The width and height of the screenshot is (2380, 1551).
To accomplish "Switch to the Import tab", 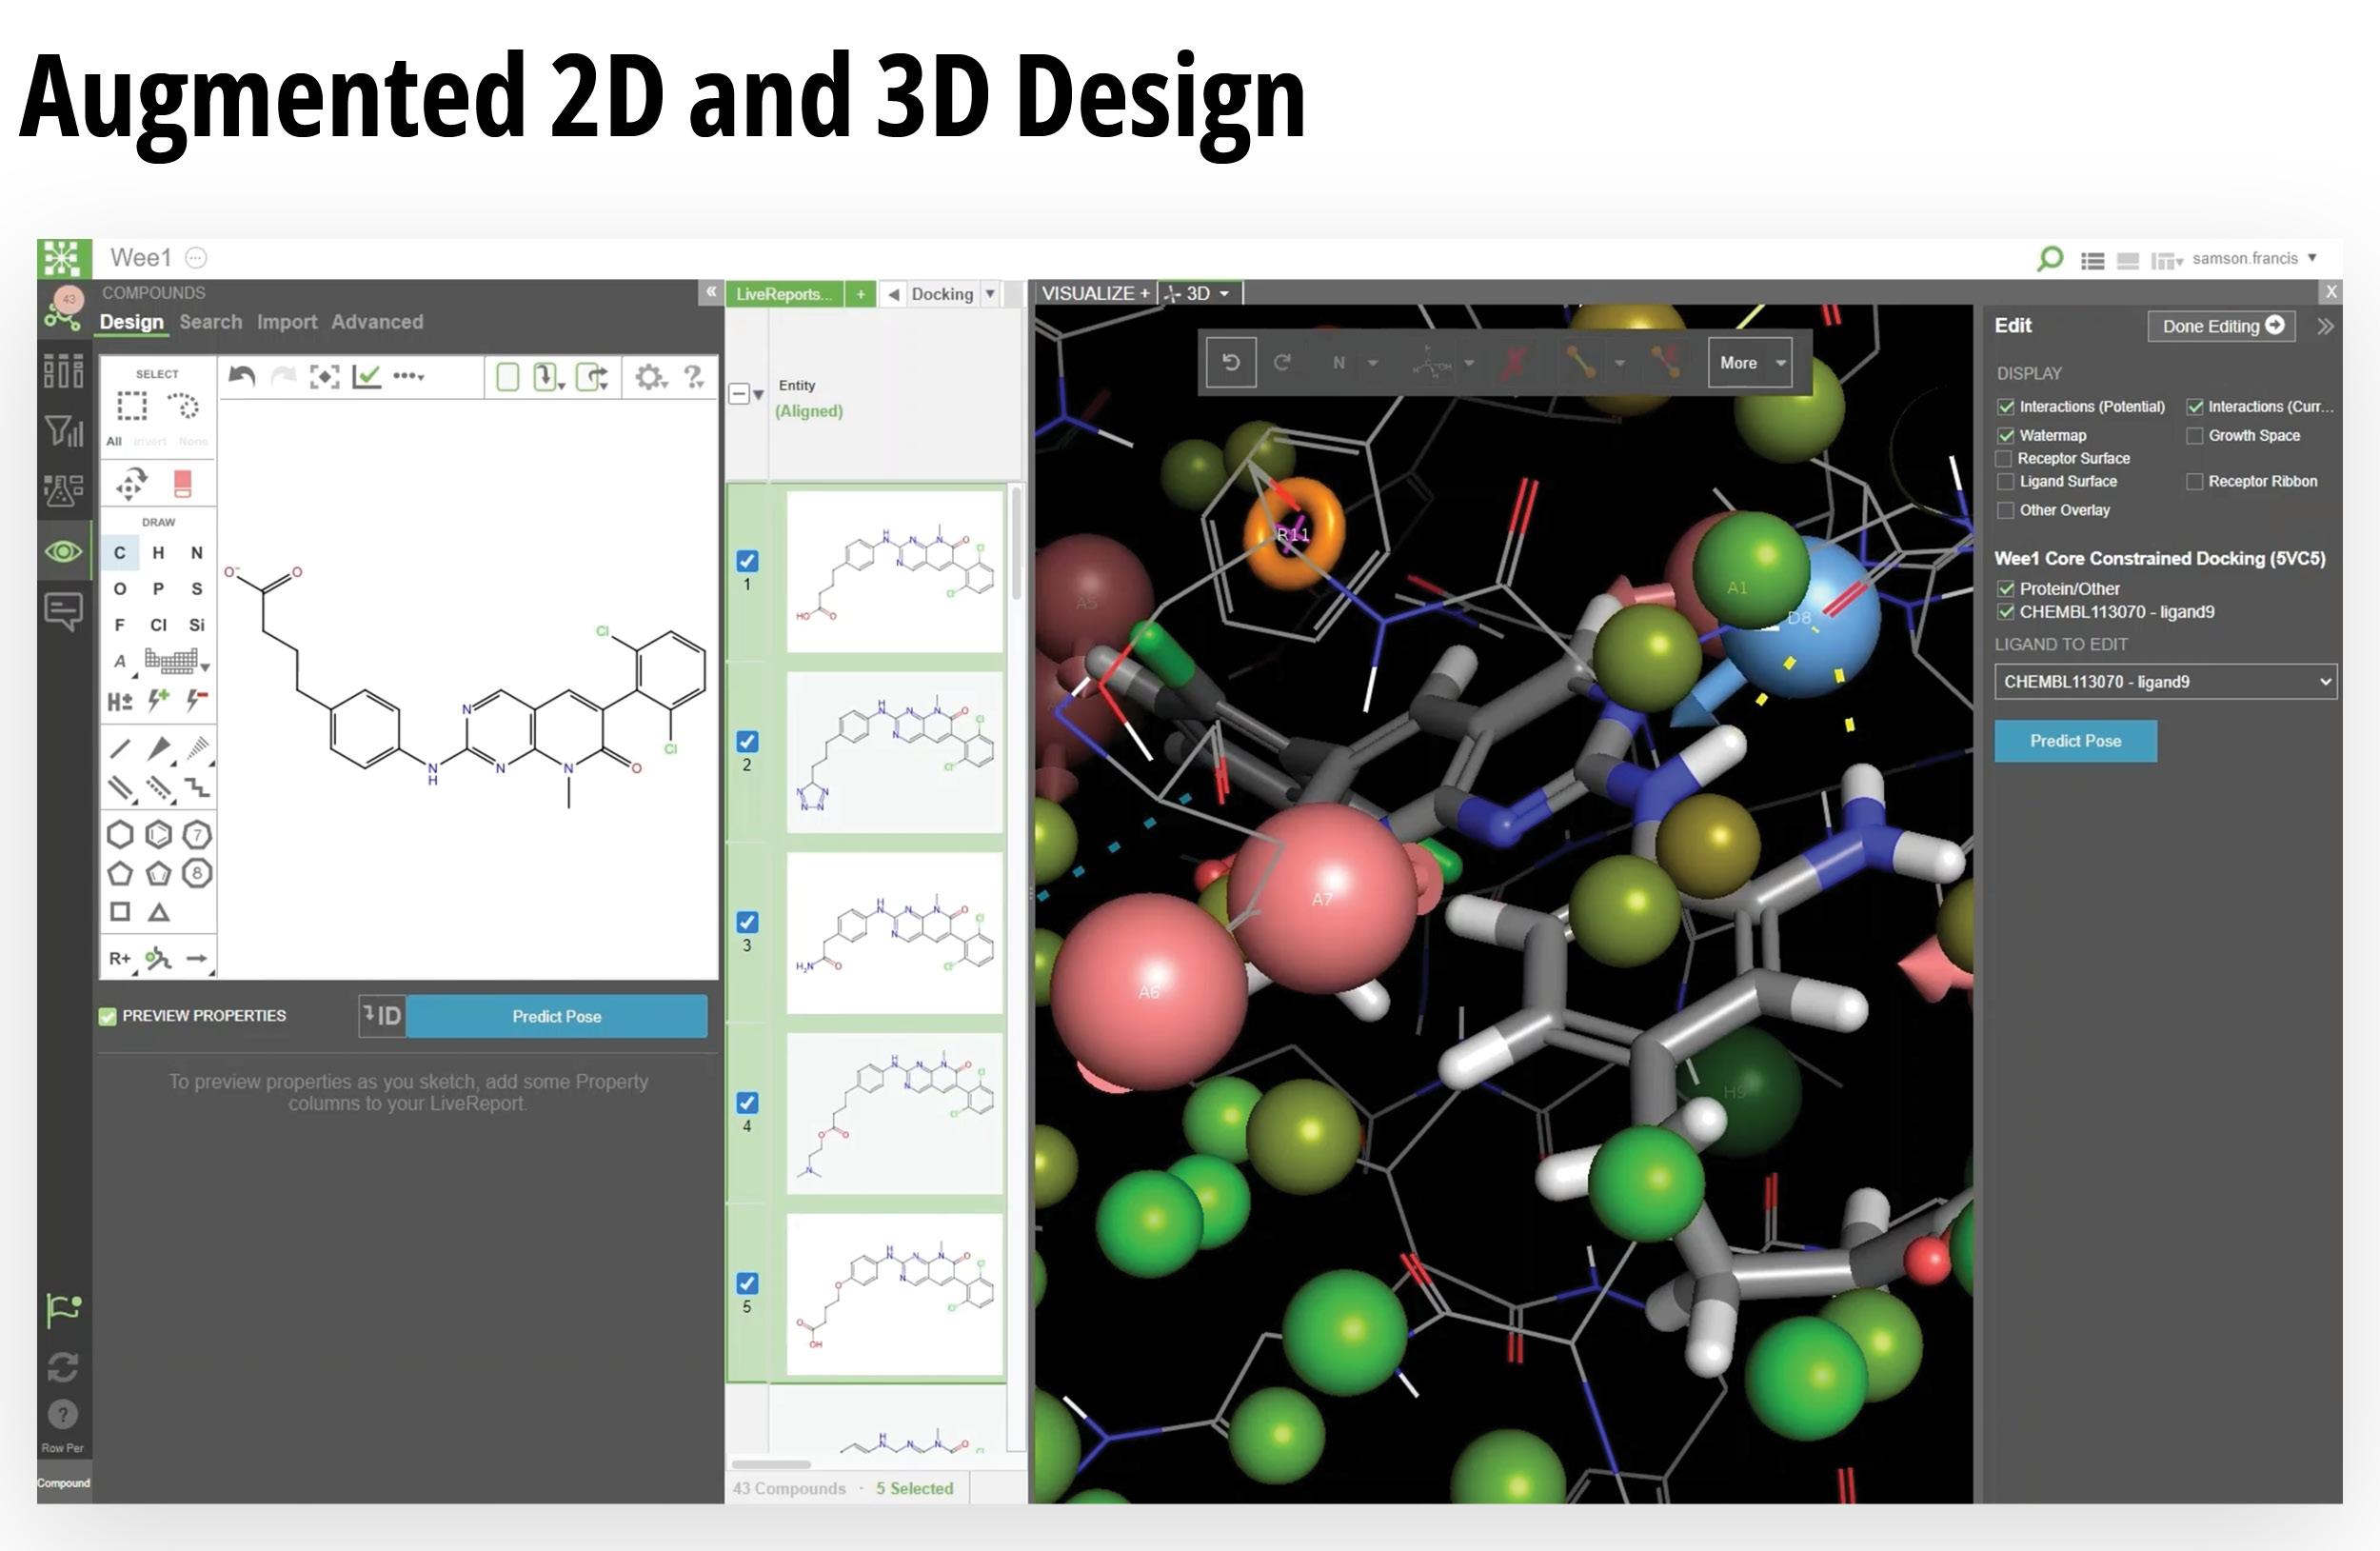I will (287, 322).
